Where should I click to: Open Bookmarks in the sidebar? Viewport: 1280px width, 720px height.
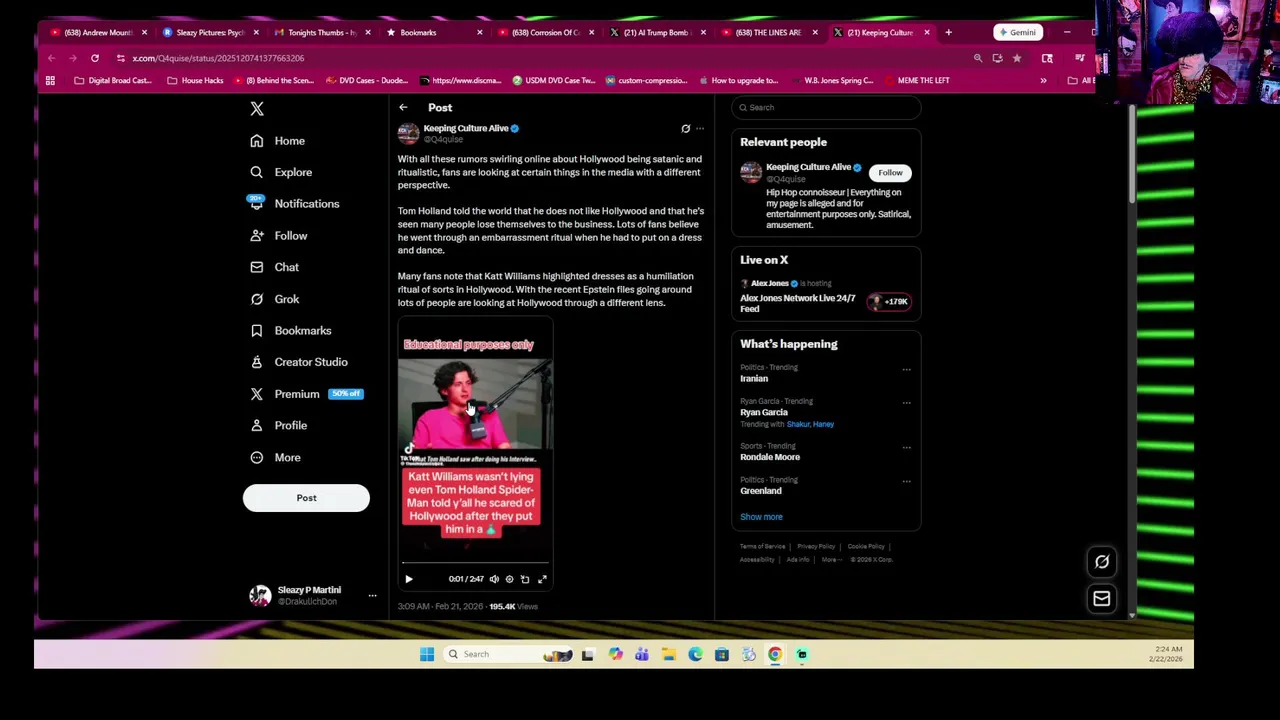[x=291, y=331]
